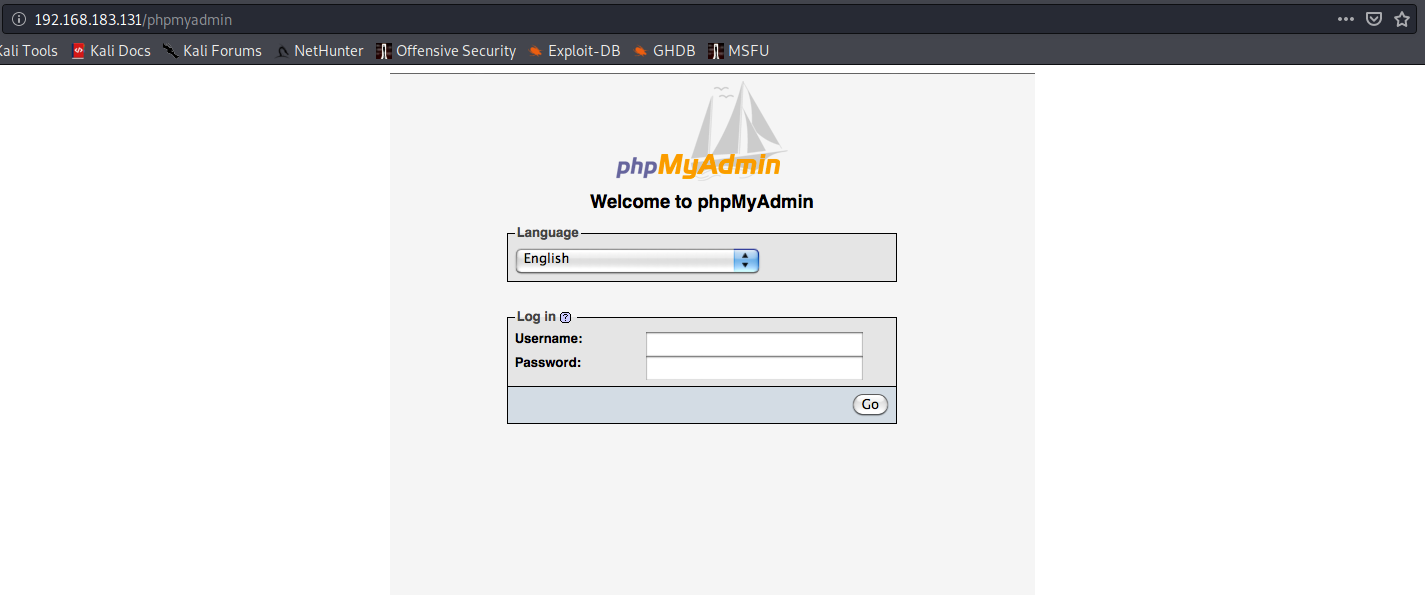Screen dimensions: 1425x616
Task: Open the Kali Docs bookmark
Action: click(111, 51)
